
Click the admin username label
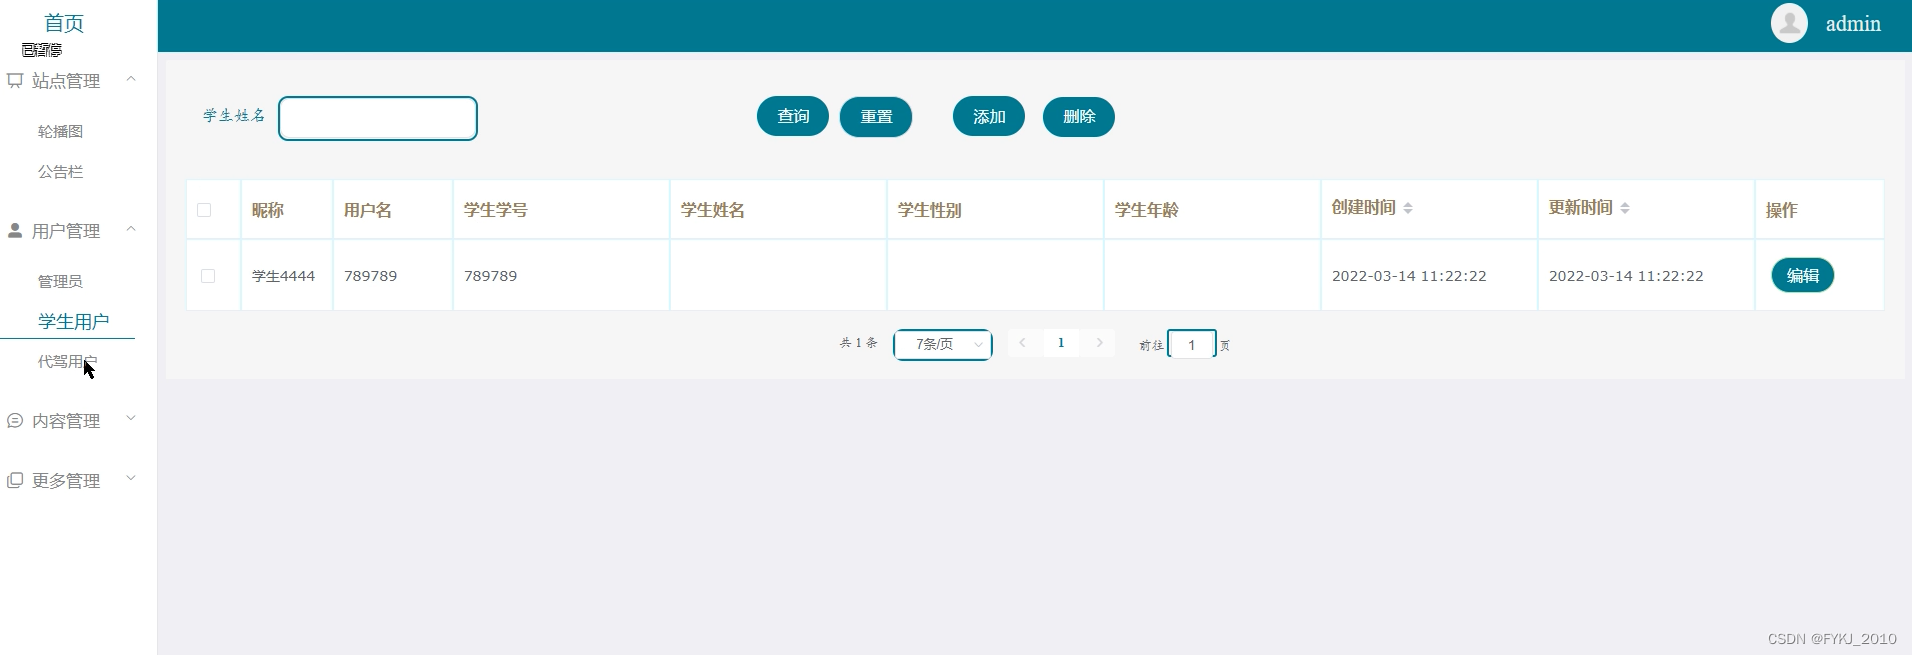coord(1853,24)
